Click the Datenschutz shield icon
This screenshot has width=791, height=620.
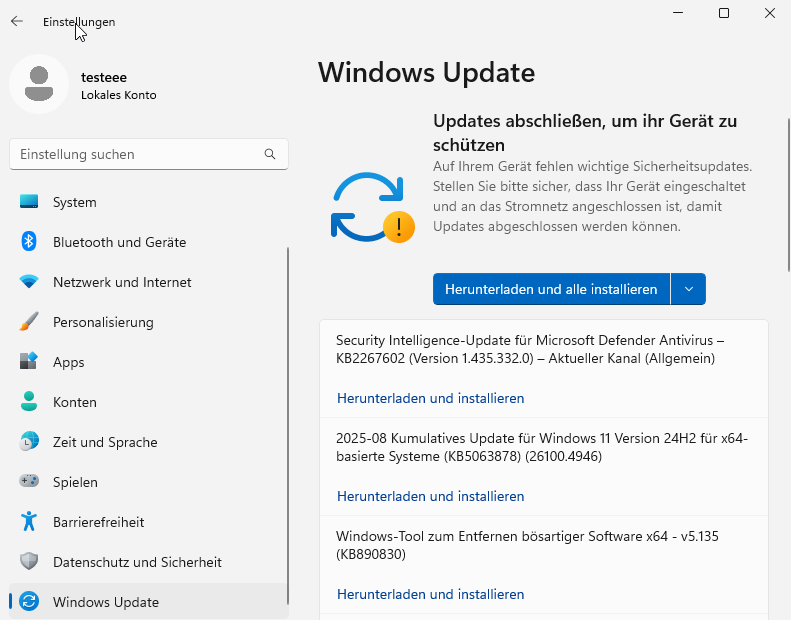click(29, 562)
